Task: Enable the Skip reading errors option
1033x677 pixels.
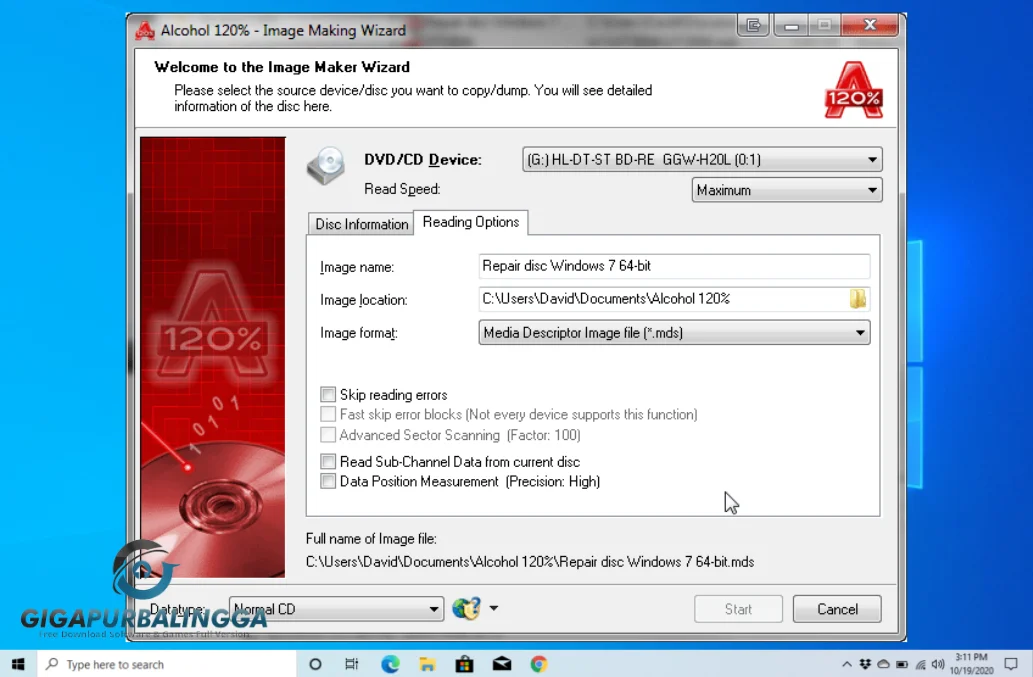Action: 328,394
